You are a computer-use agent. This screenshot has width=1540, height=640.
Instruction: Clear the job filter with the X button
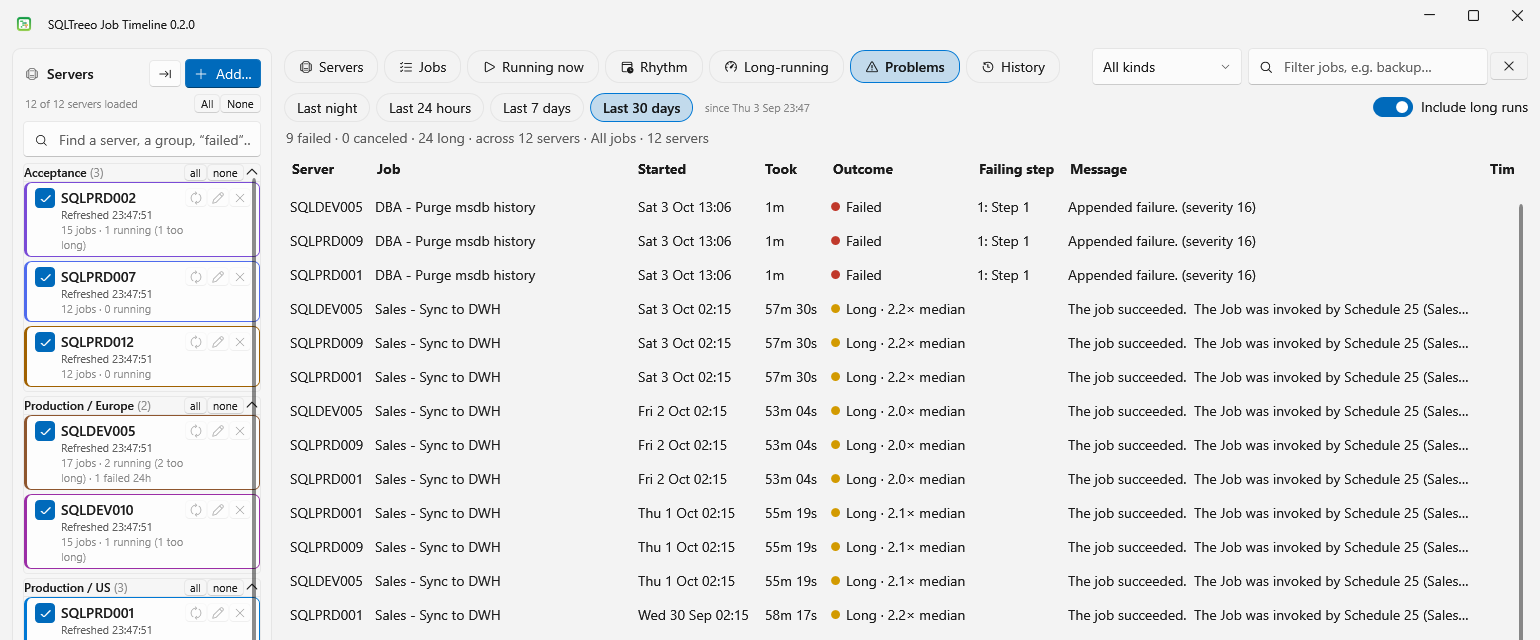pos(1509,67)
